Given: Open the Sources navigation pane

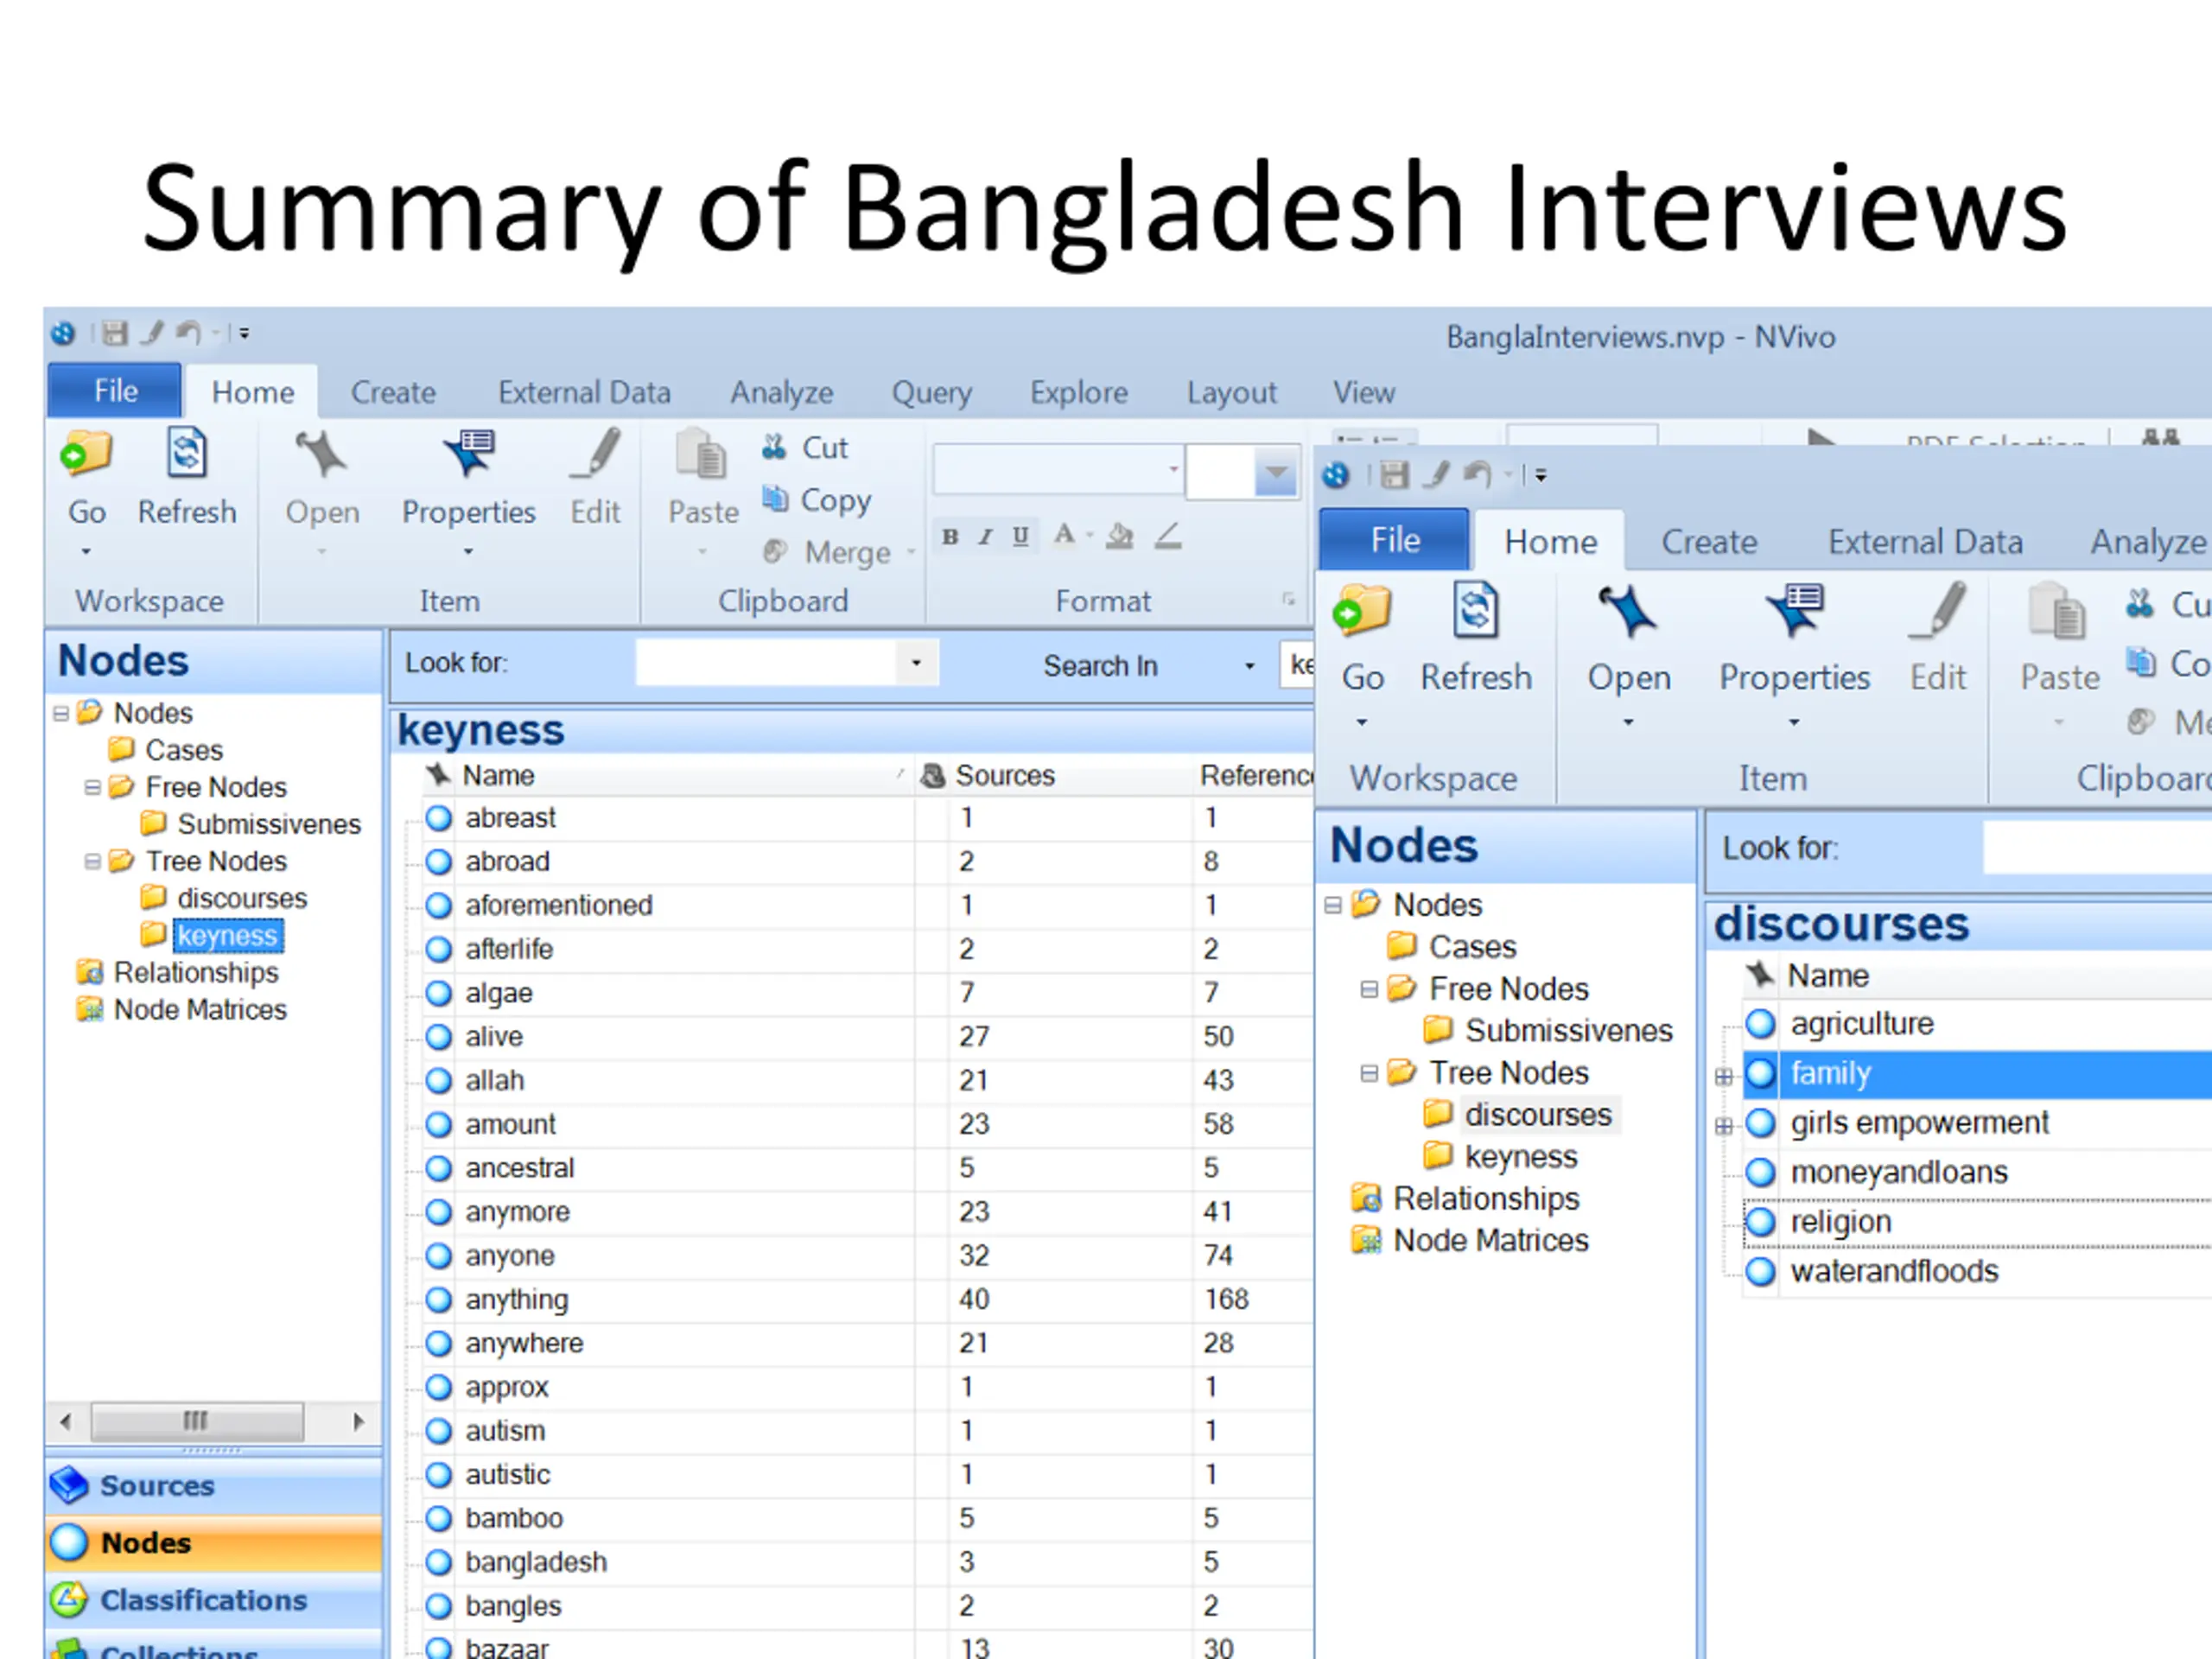Looking at the screenshot, I should tap(213, 1485).
